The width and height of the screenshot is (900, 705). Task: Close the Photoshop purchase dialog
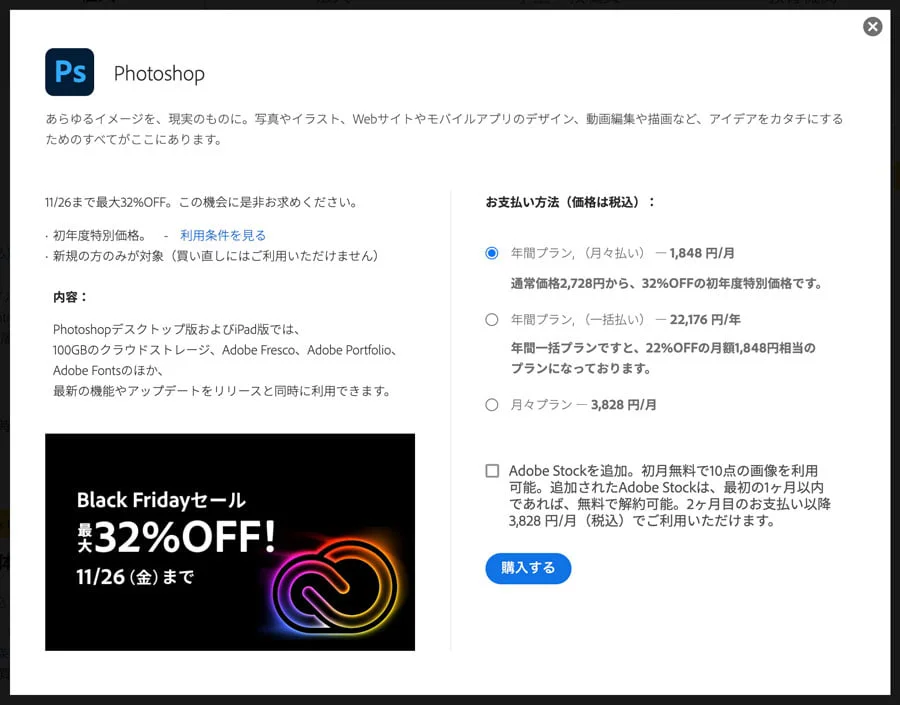pyautogui.click(x=872, y=26)
